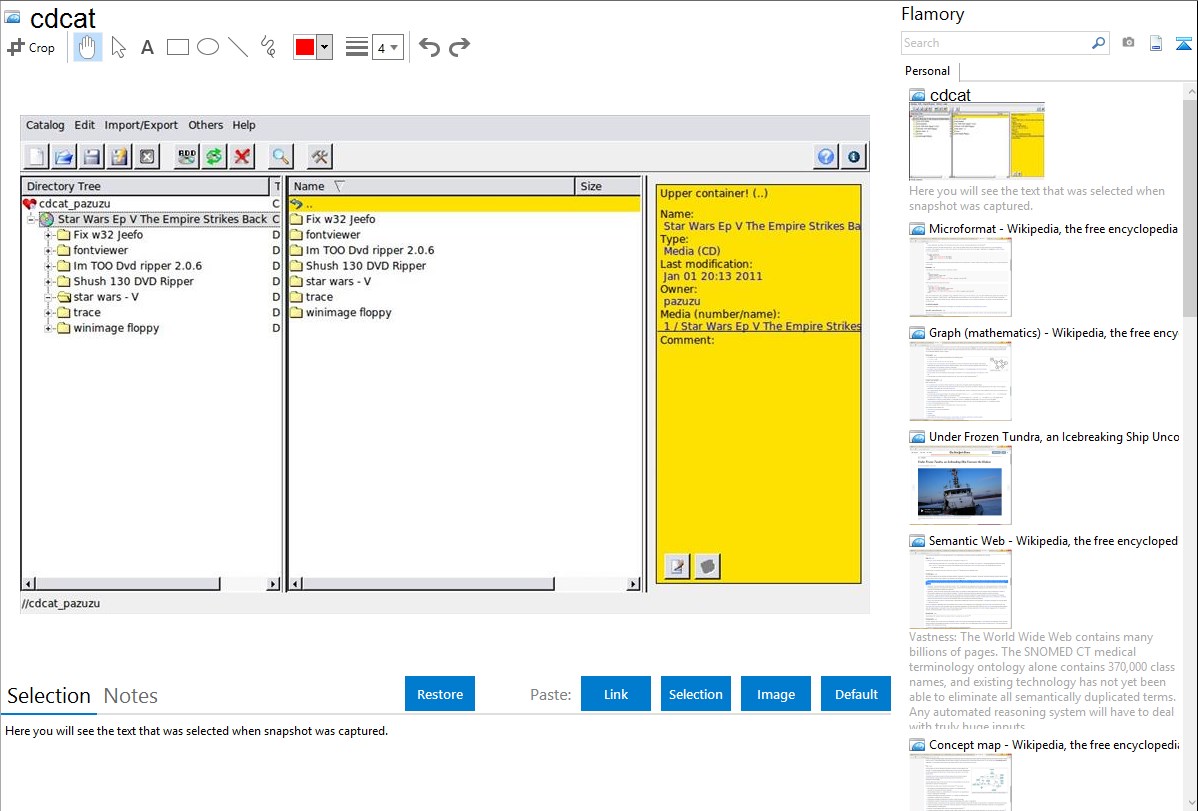Click the Restore button
Image resolution: width=1198 pixels, height=811 pixels.
tap(440, 694)
